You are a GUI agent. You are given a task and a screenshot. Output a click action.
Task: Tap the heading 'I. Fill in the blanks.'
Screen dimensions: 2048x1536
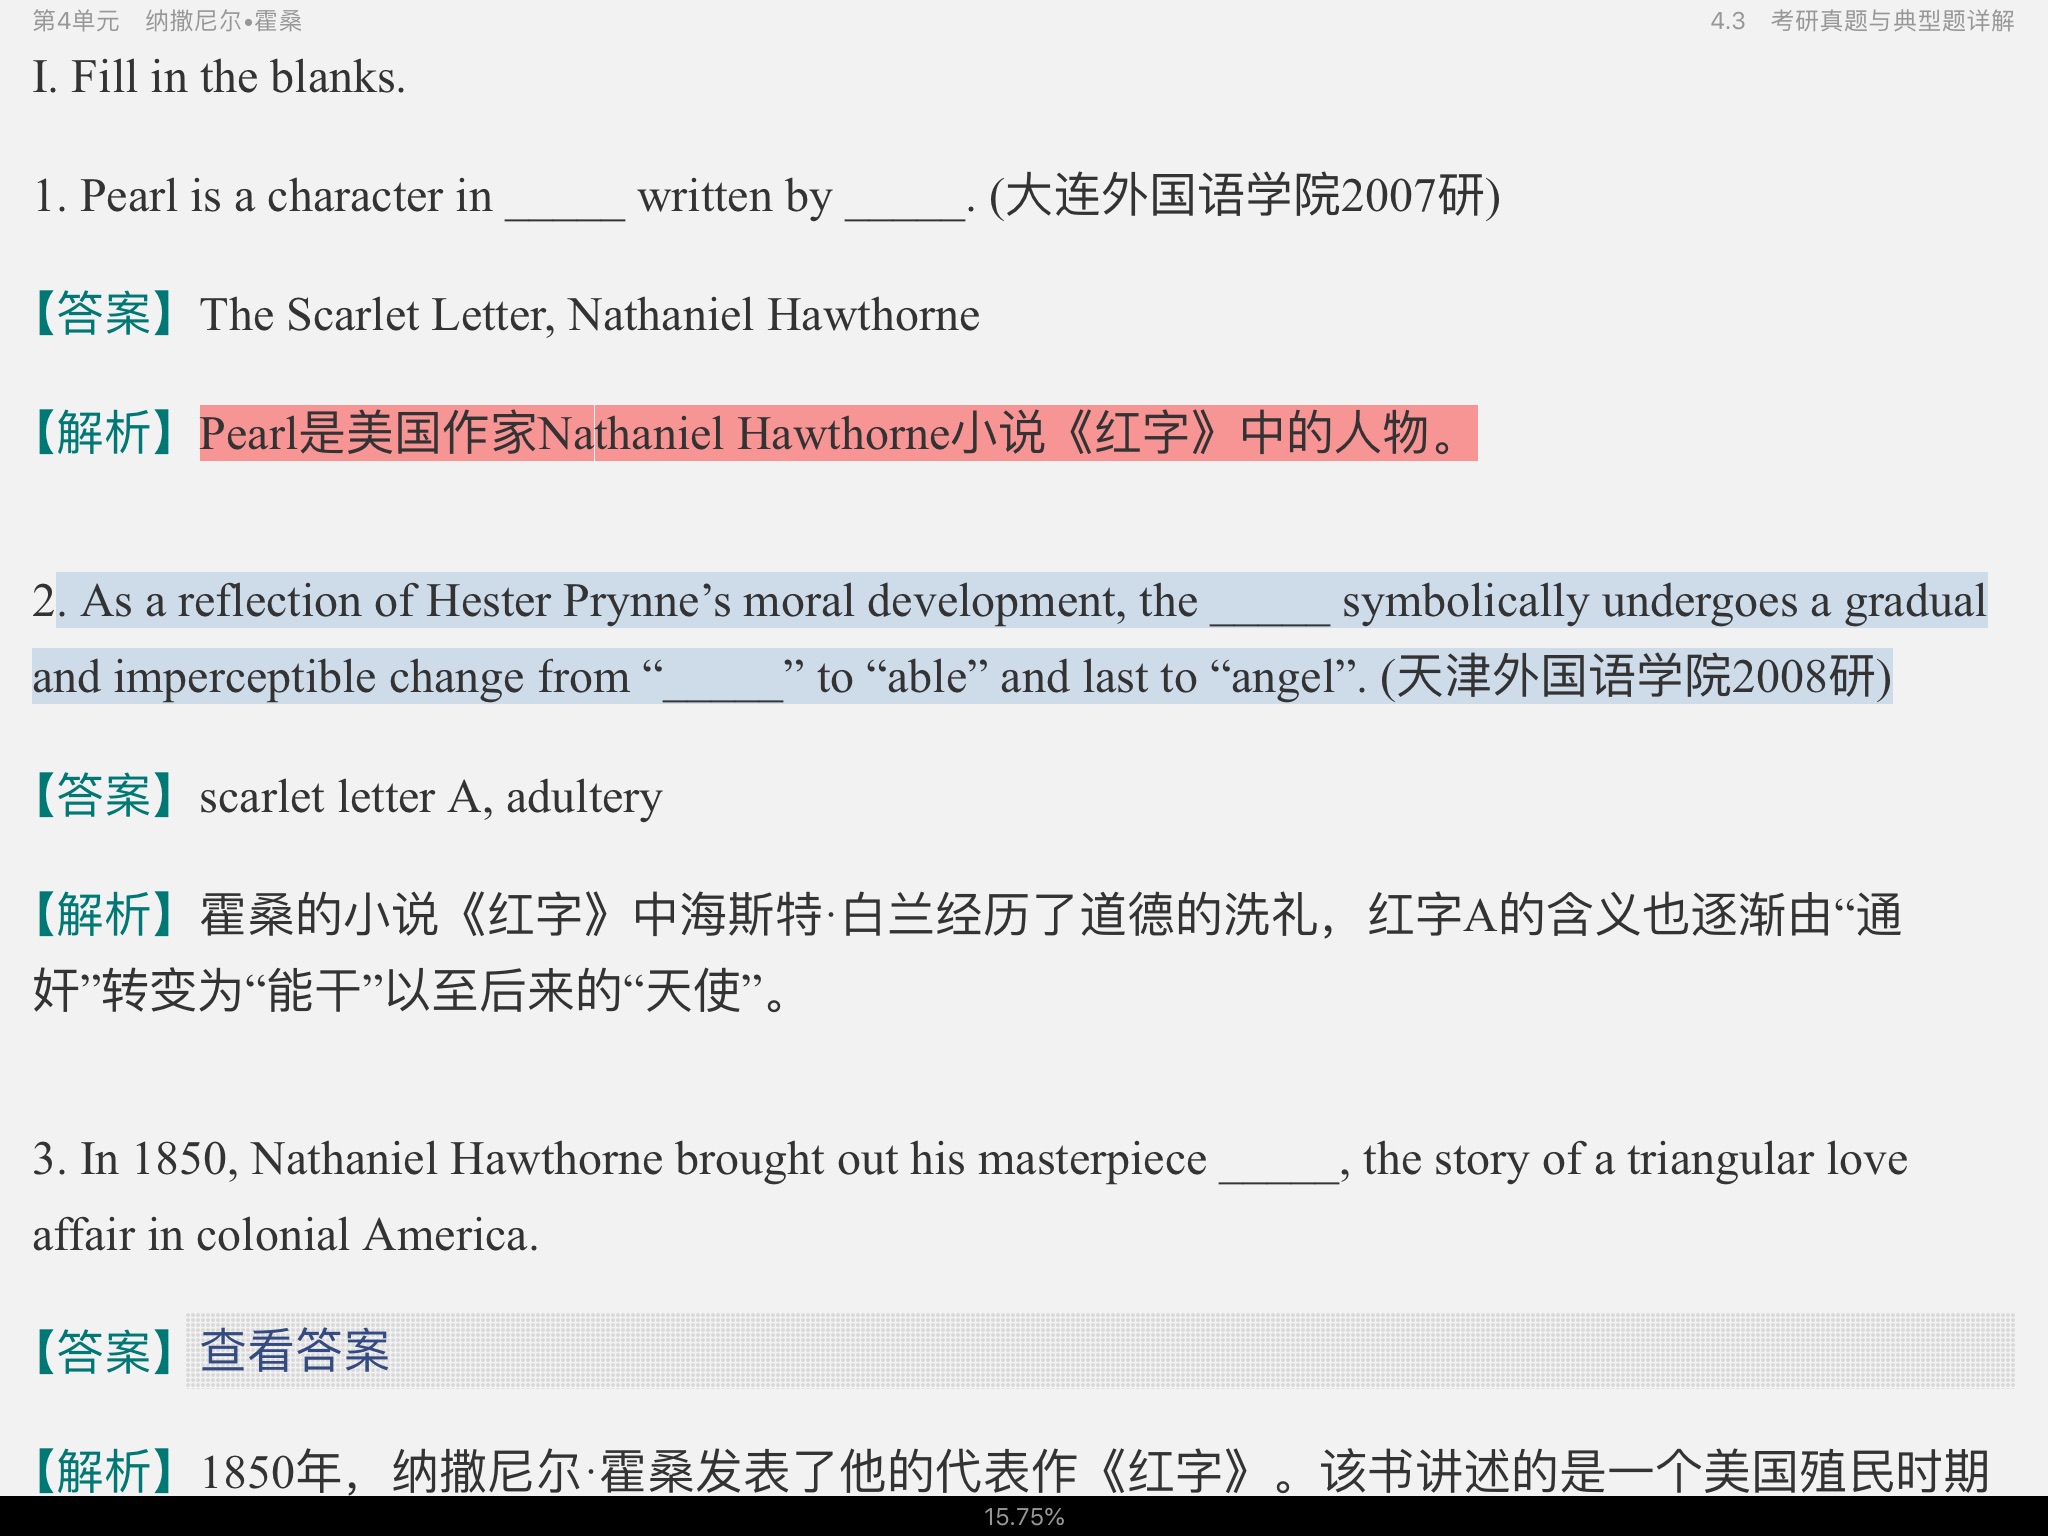click(219, 78)
